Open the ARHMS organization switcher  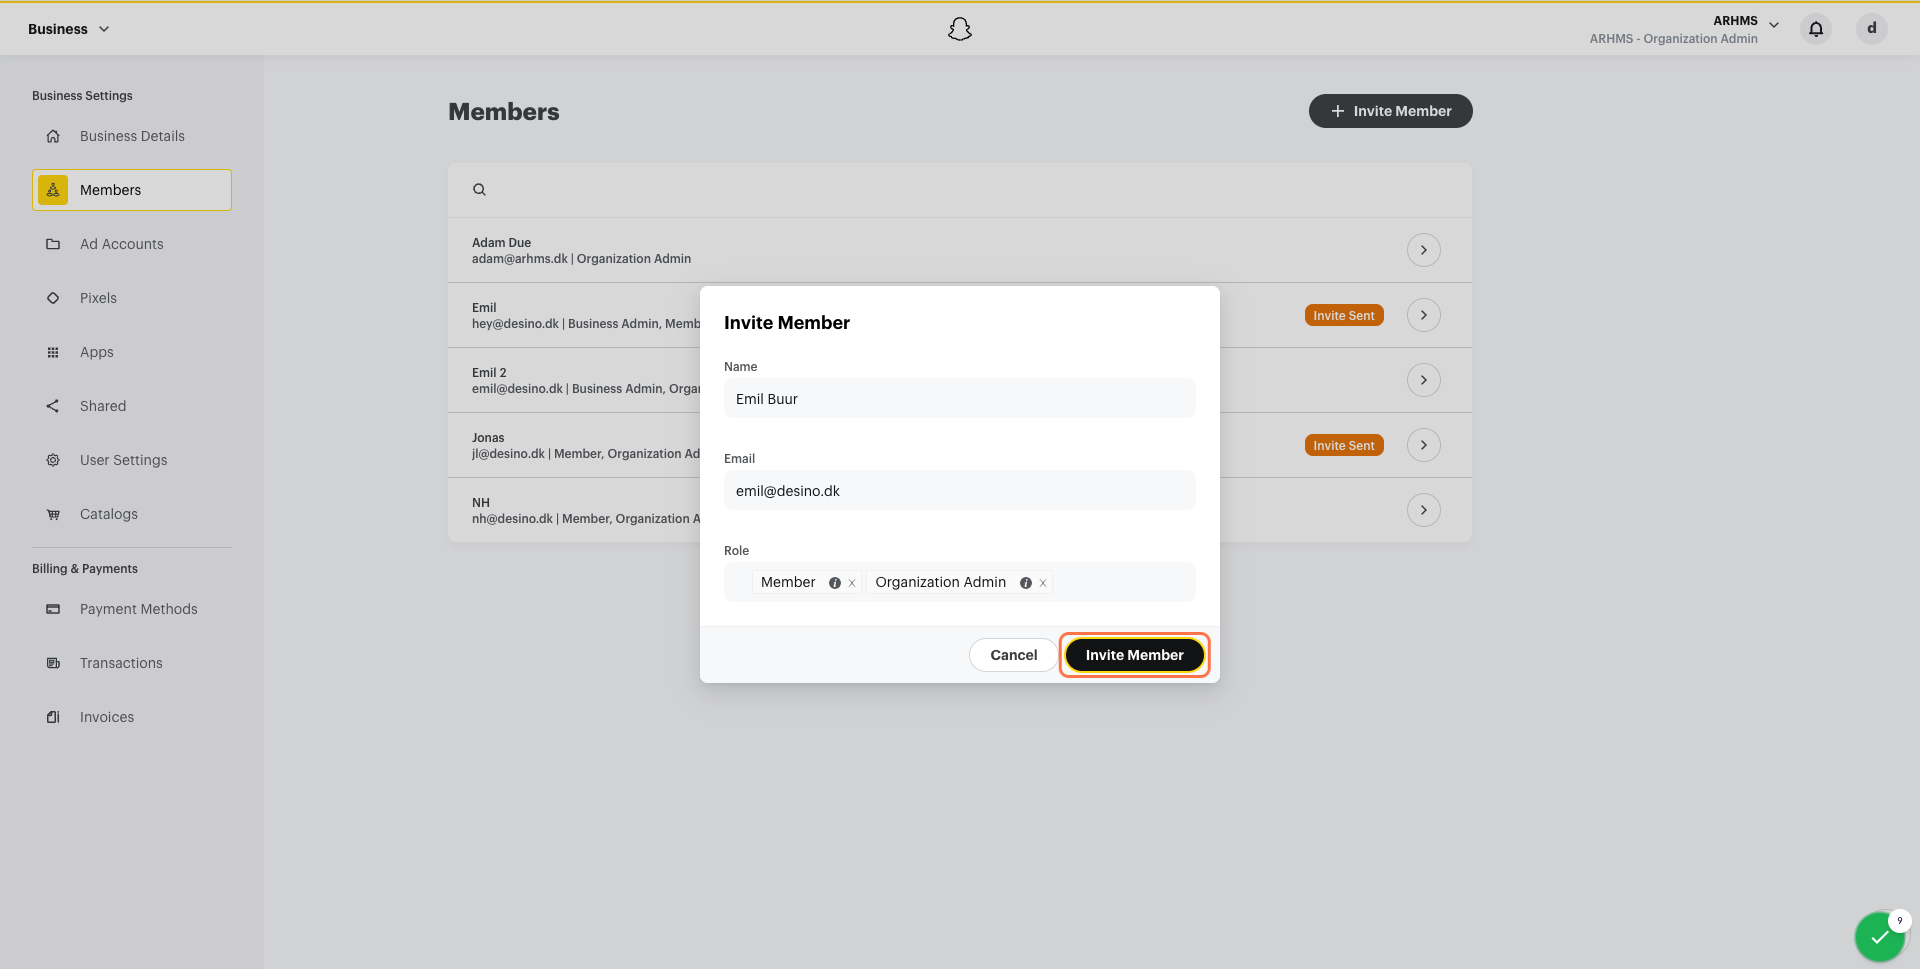tap(1684, 29)
